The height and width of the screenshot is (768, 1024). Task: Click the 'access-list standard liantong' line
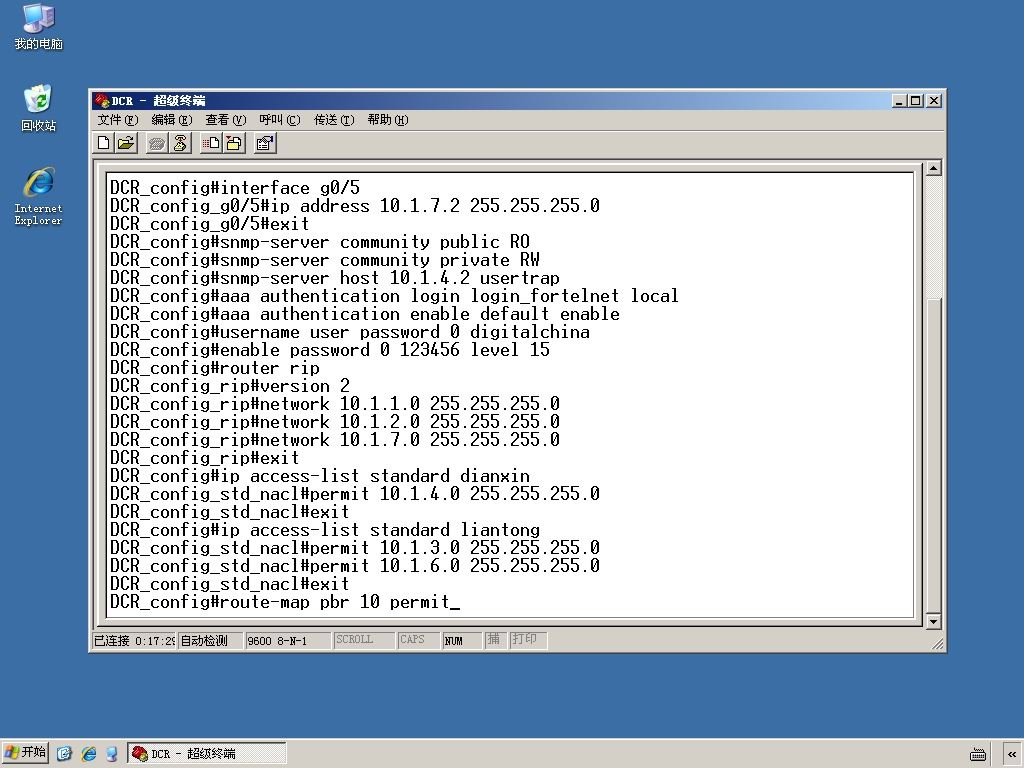pos(325,530)
